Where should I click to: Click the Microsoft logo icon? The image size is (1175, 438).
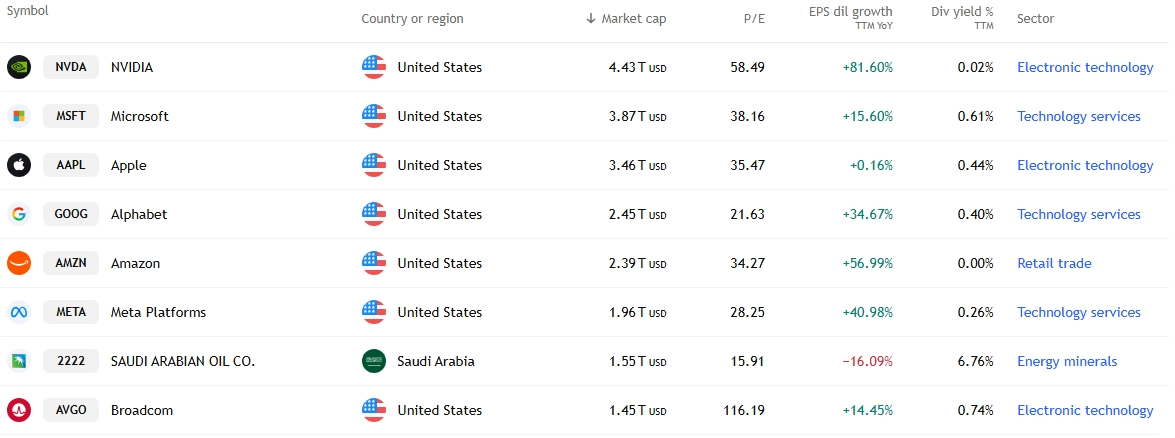pyautogui.click(x=19, y=116)
